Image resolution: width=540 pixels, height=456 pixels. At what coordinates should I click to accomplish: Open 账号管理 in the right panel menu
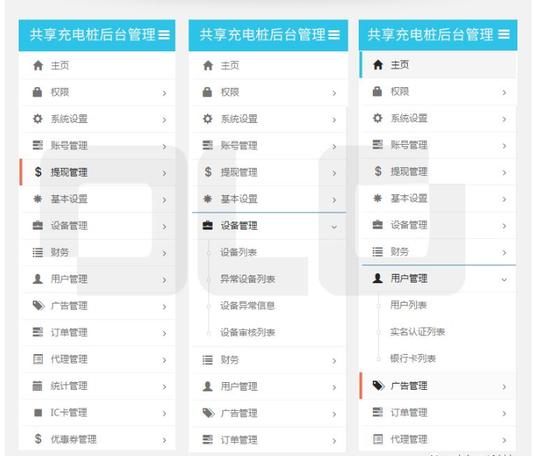point(438,145)
